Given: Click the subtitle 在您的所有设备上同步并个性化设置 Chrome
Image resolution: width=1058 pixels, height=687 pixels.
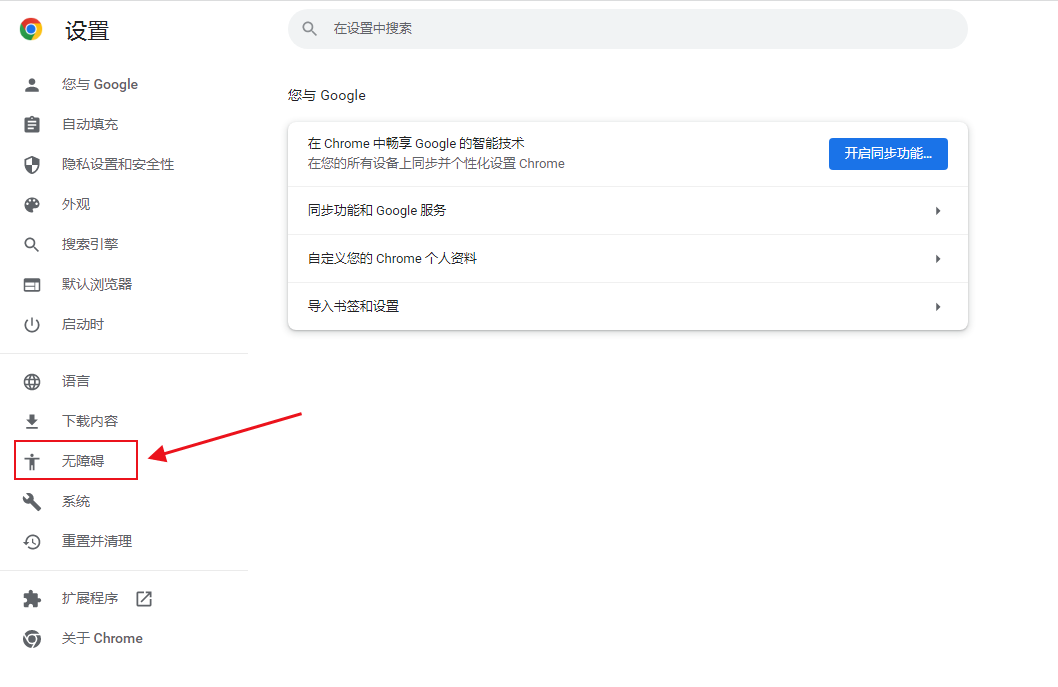Looking at the screenshot, I should click(436, 163).
